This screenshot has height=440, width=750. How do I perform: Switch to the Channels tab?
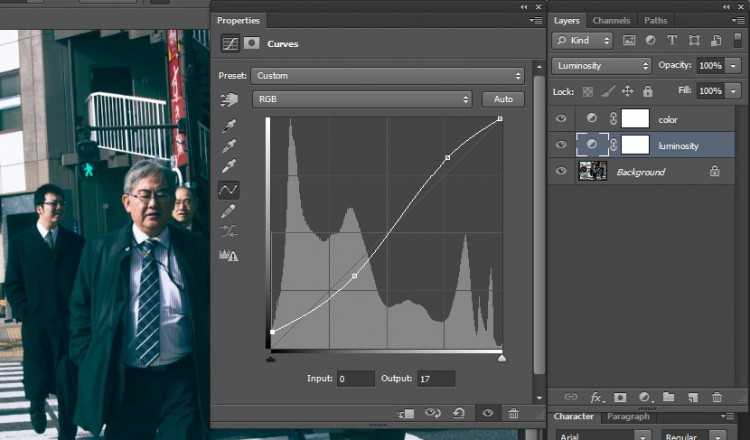tap(611, 20)
